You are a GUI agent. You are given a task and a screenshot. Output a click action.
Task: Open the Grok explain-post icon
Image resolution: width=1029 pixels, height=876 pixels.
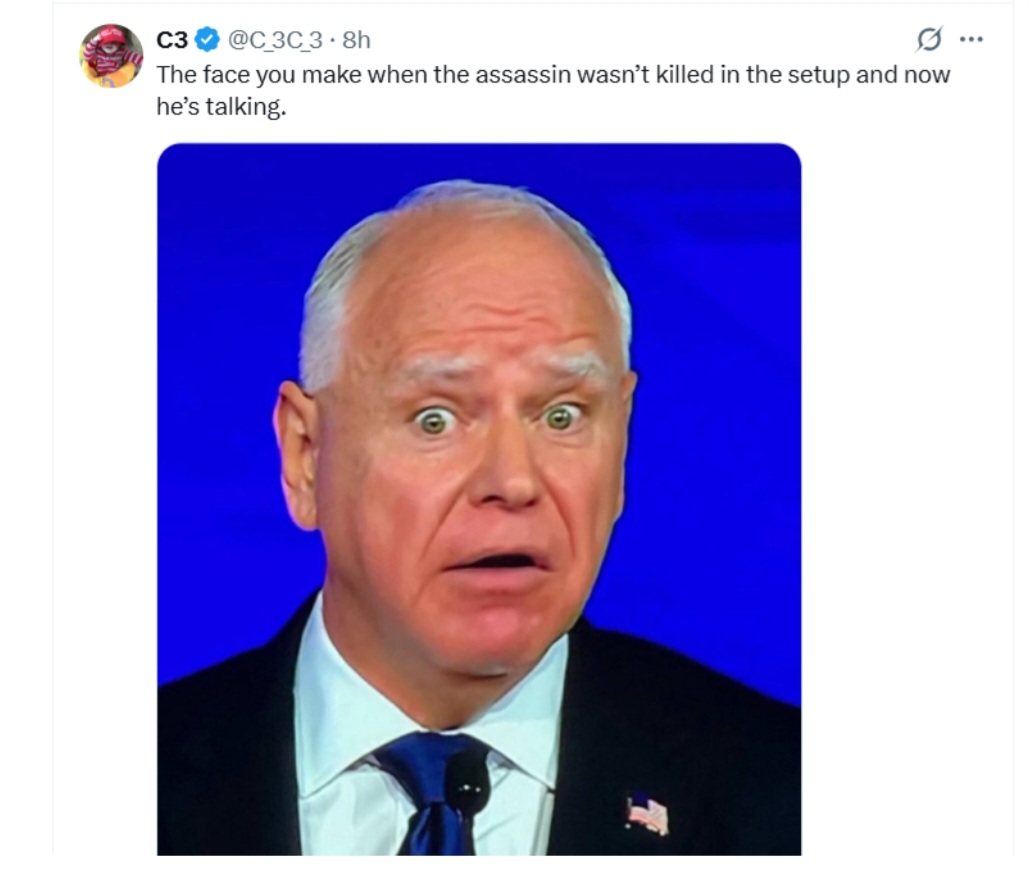tap(929, 39)
